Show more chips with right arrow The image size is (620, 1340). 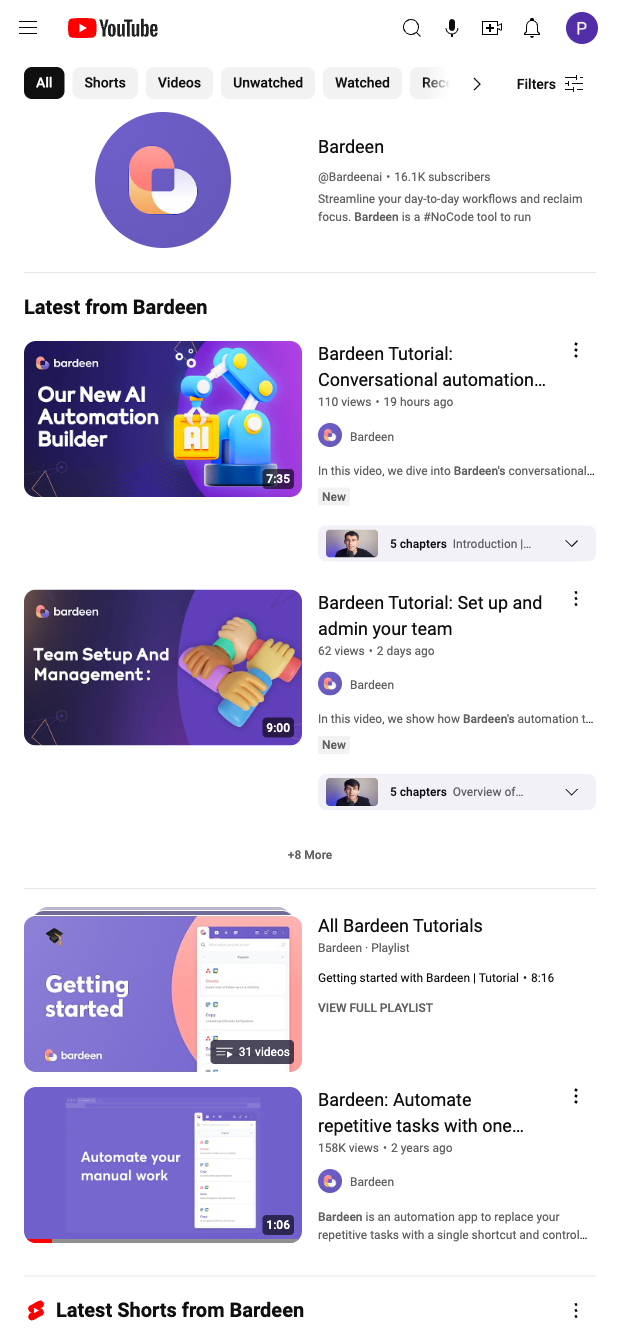(477, 84)
